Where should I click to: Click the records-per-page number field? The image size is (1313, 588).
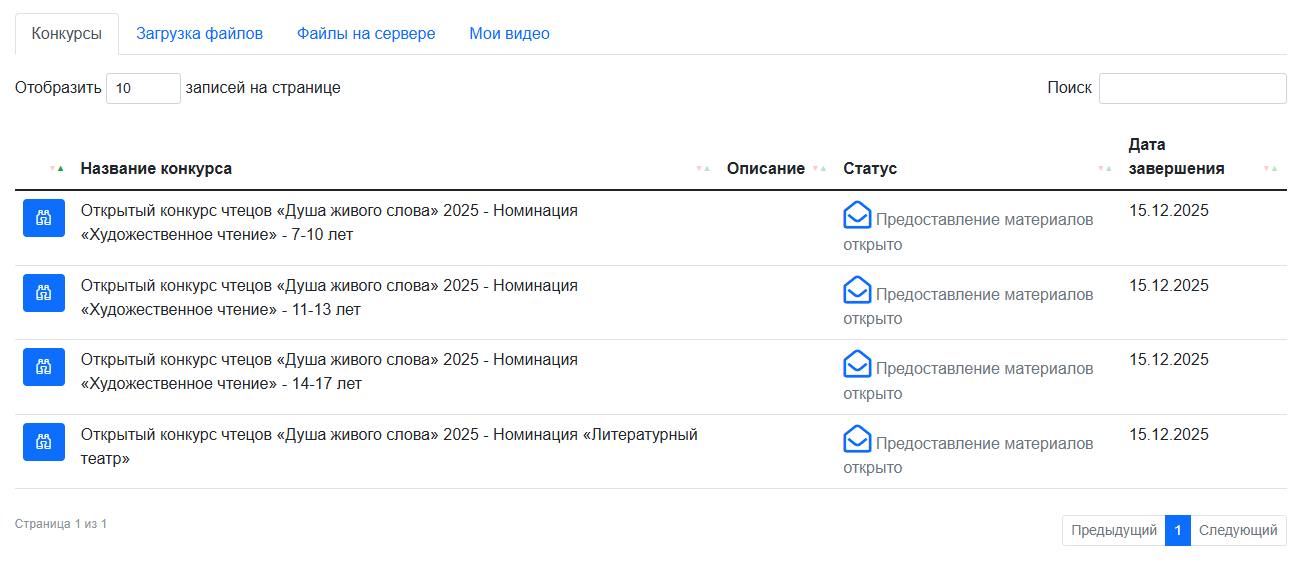(143, 88)
